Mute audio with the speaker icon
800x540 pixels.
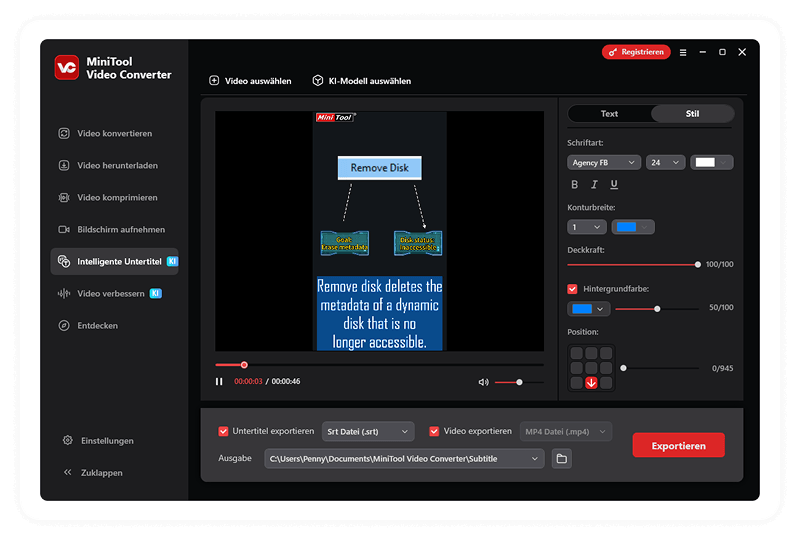[483, 382]
